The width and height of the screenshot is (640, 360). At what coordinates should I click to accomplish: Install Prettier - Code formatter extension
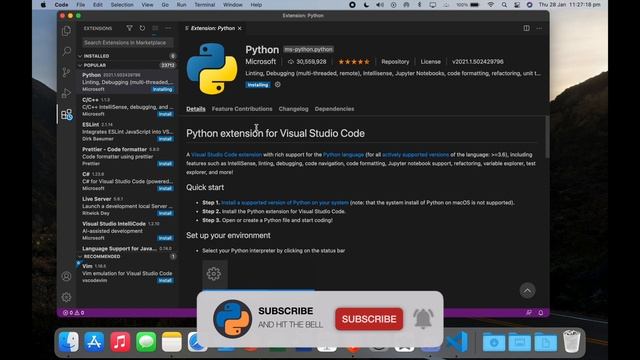click(165, 164)
